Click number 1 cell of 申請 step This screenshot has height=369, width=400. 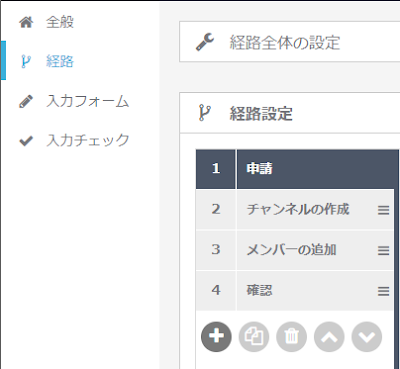[216, 169]
